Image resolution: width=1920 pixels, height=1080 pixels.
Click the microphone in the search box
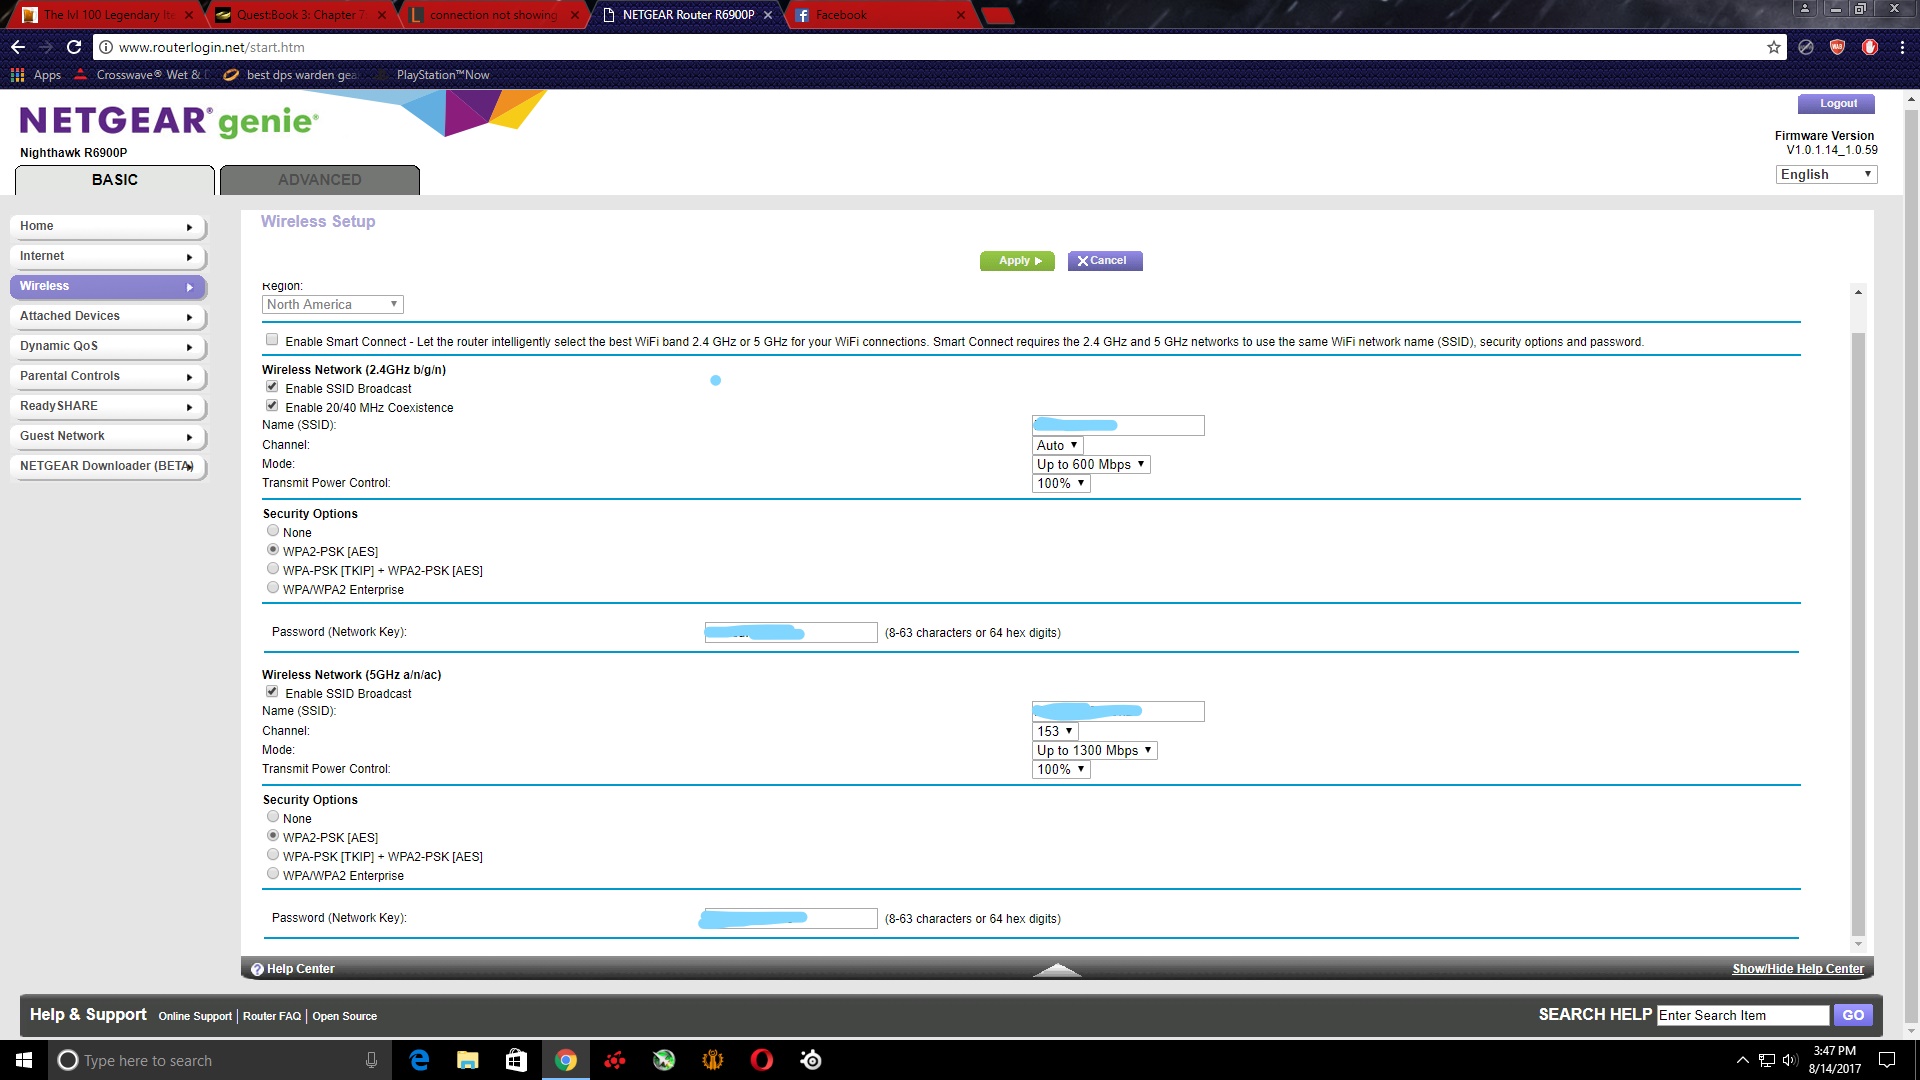[371, 1060]
